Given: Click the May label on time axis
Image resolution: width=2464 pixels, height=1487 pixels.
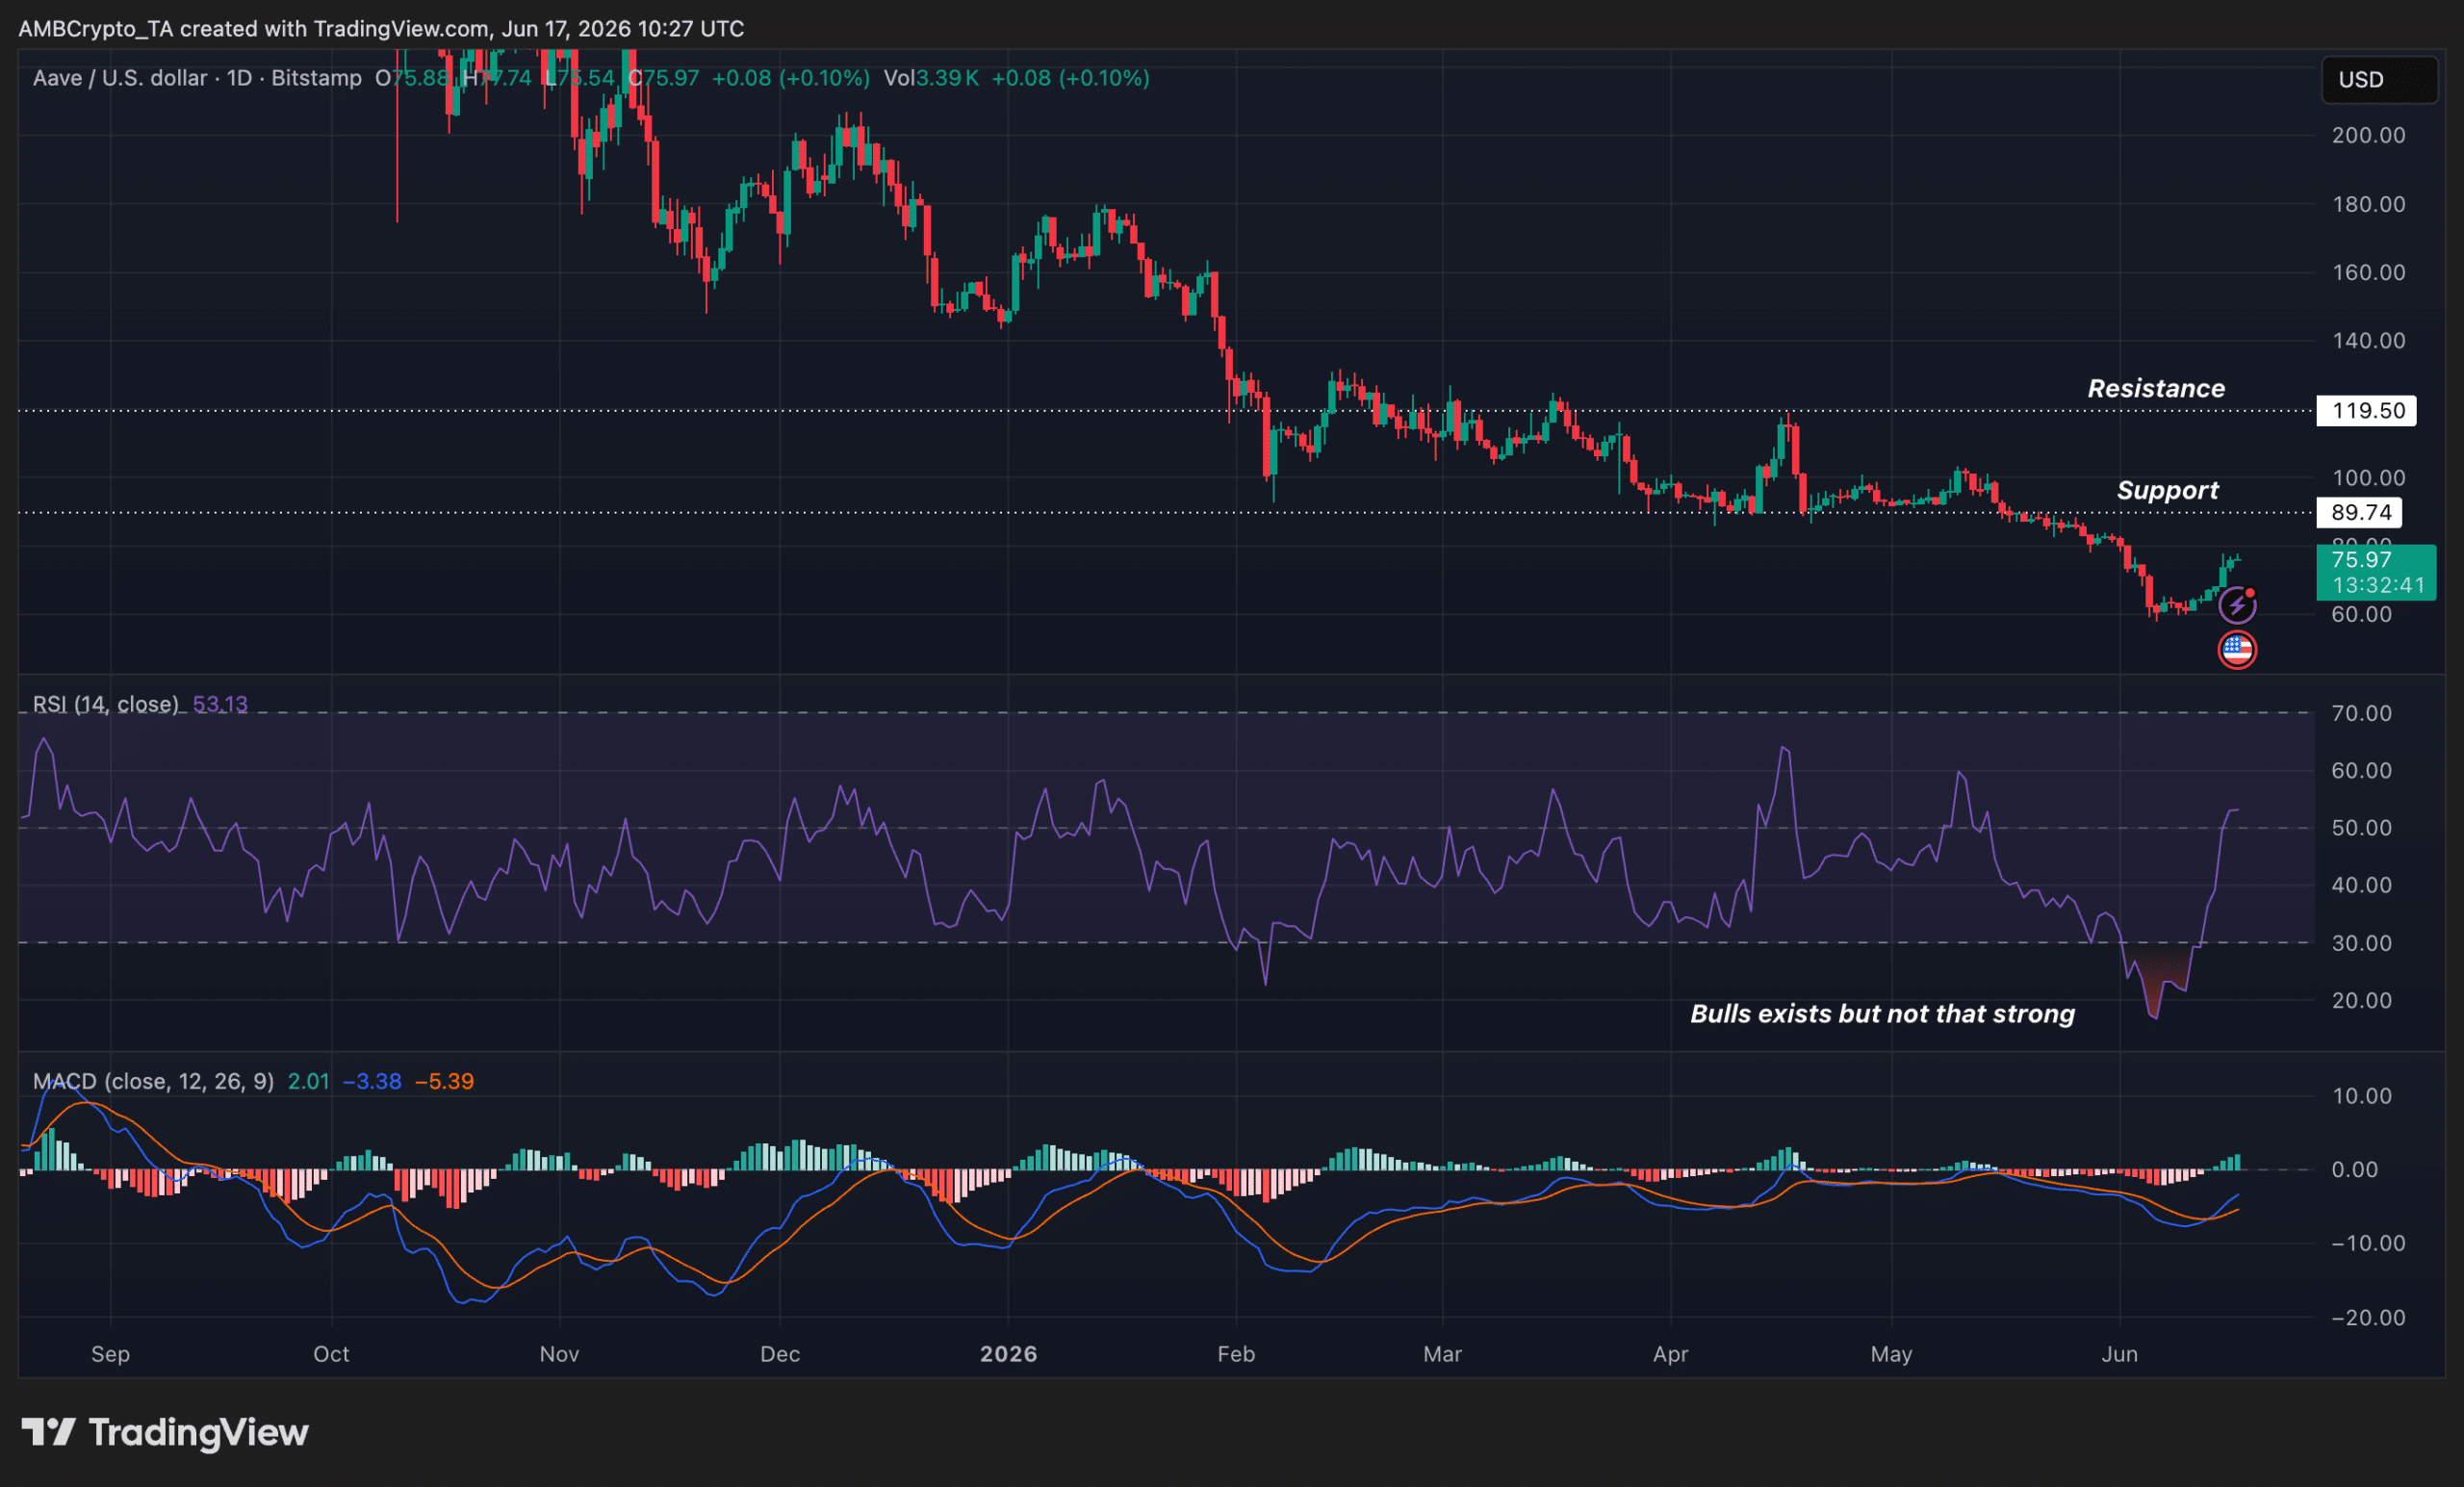Looking at the screenshot, I should (x=1891, y=1354).
